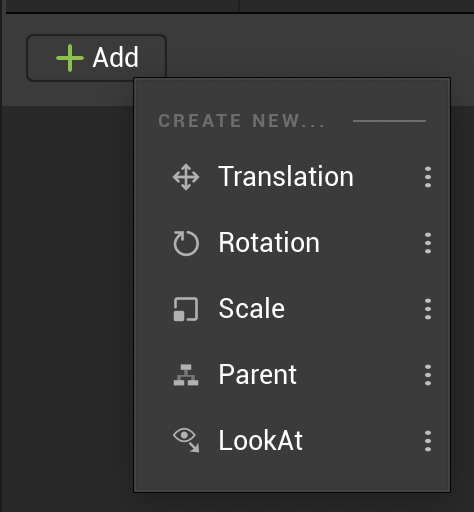
Task: Click the green plus icon
Action: [x=70, y=58]
